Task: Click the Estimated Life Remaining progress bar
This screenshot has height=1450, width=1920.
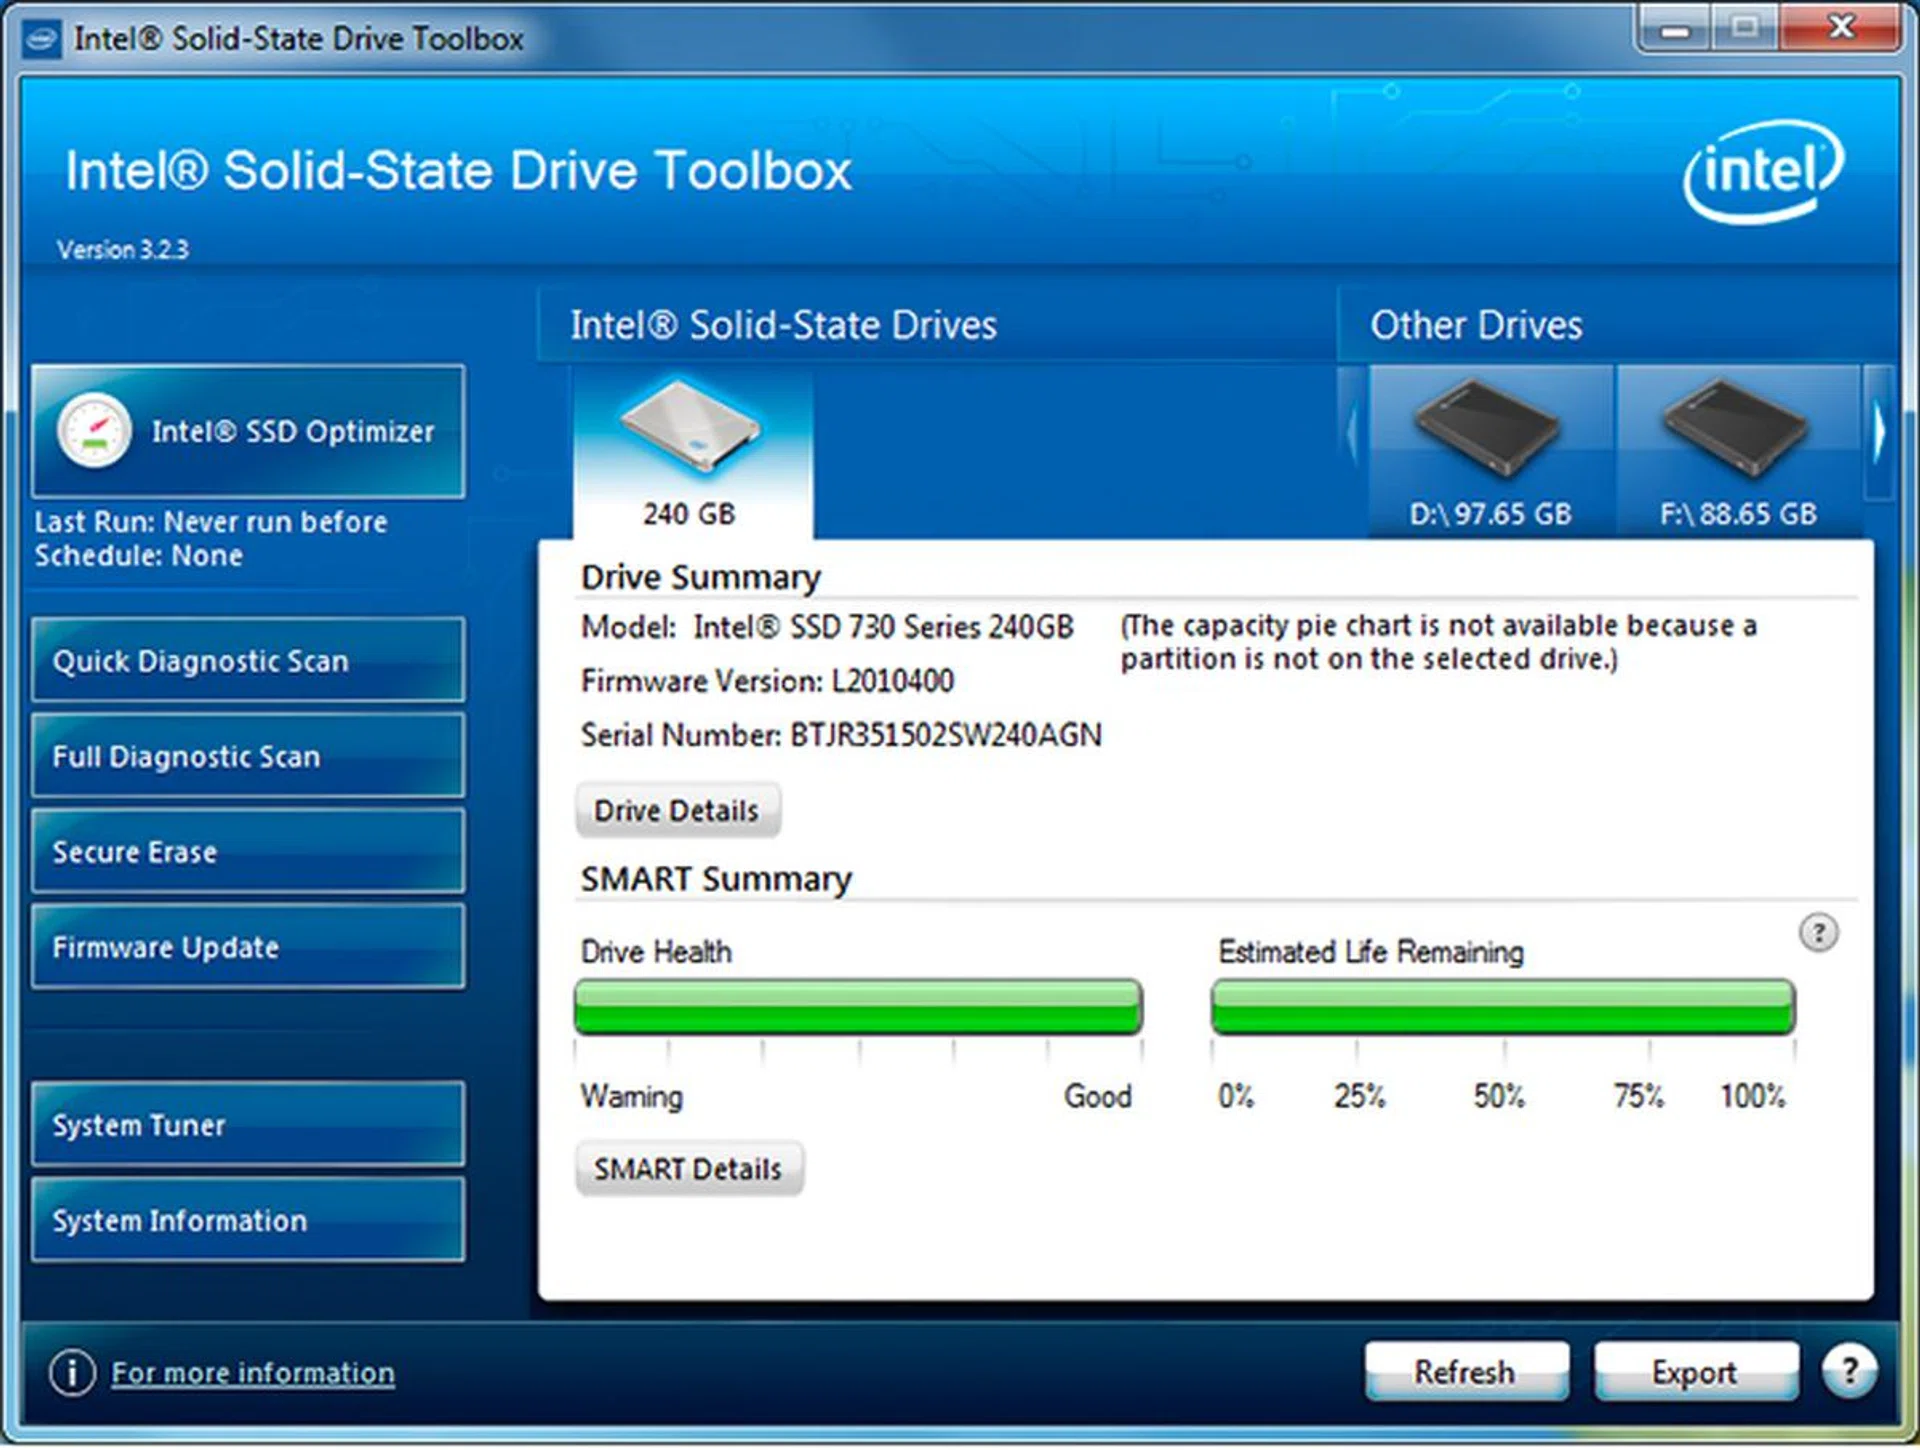Action: click(x=1502, y=1007)
